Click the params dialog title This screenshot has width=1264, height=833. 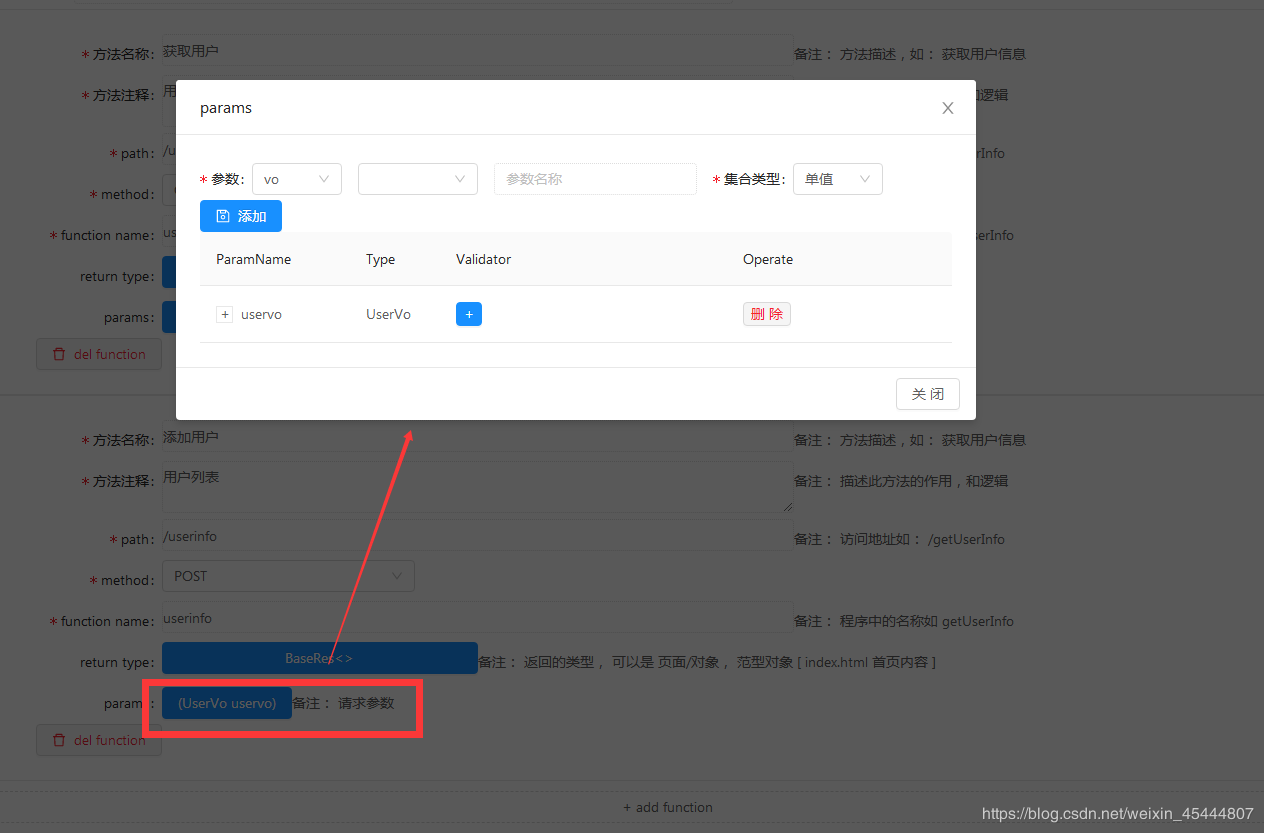(226, 108)
